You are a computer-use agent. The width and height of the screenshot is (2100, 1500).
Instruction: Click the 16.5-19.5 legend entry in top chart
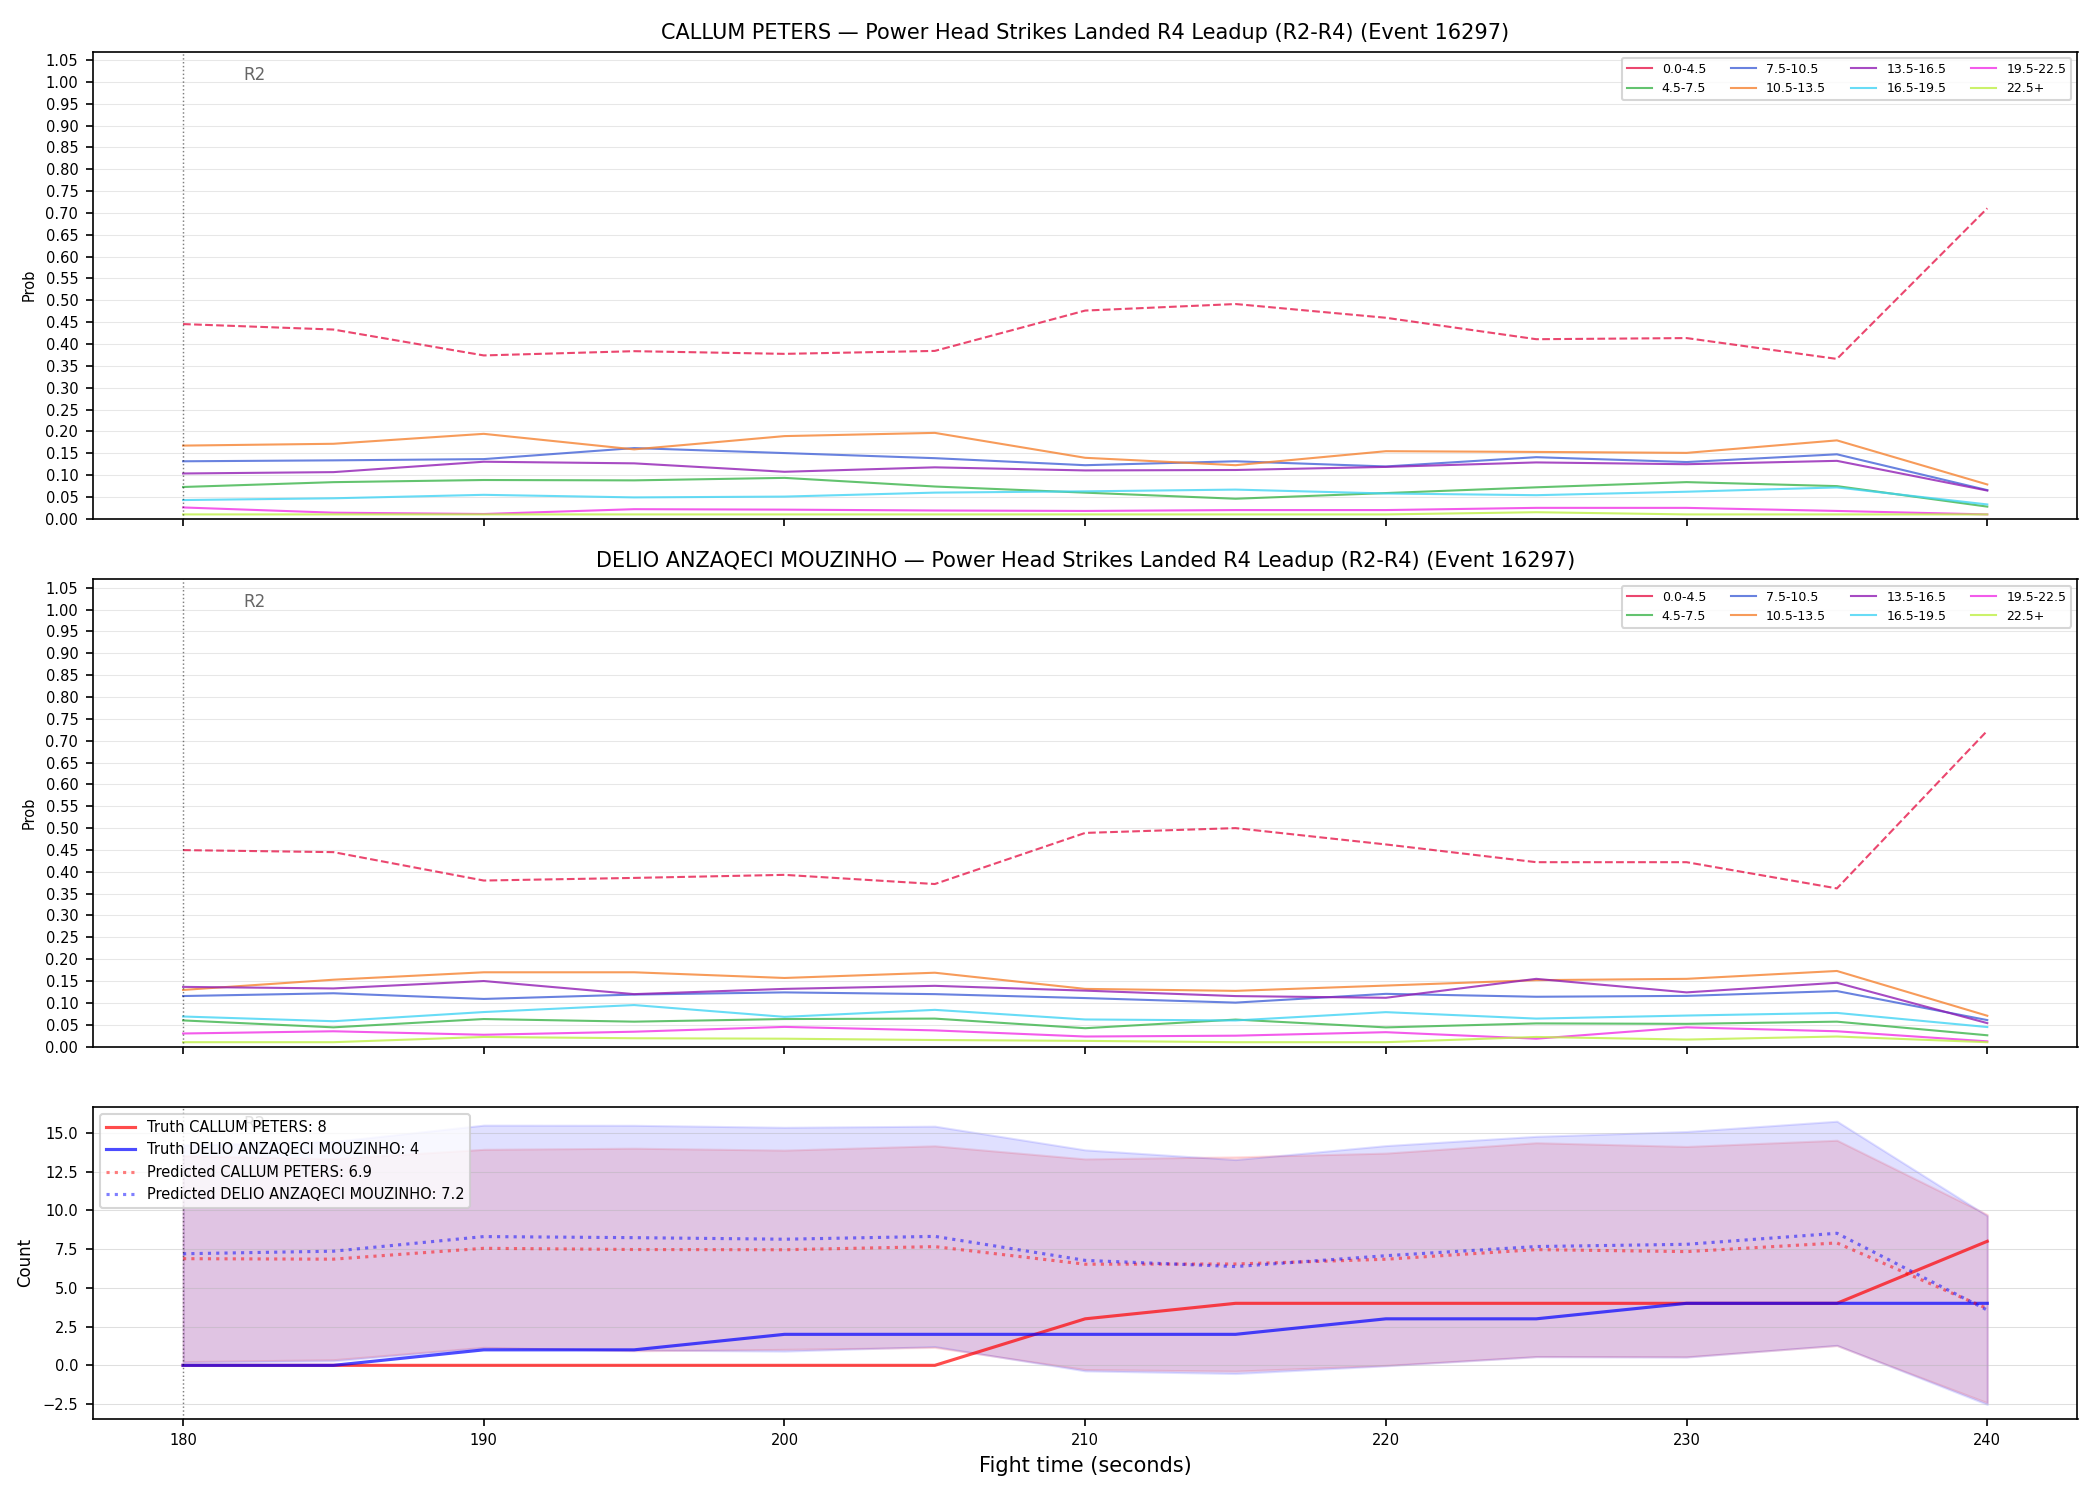click(x=1899, y=88)
